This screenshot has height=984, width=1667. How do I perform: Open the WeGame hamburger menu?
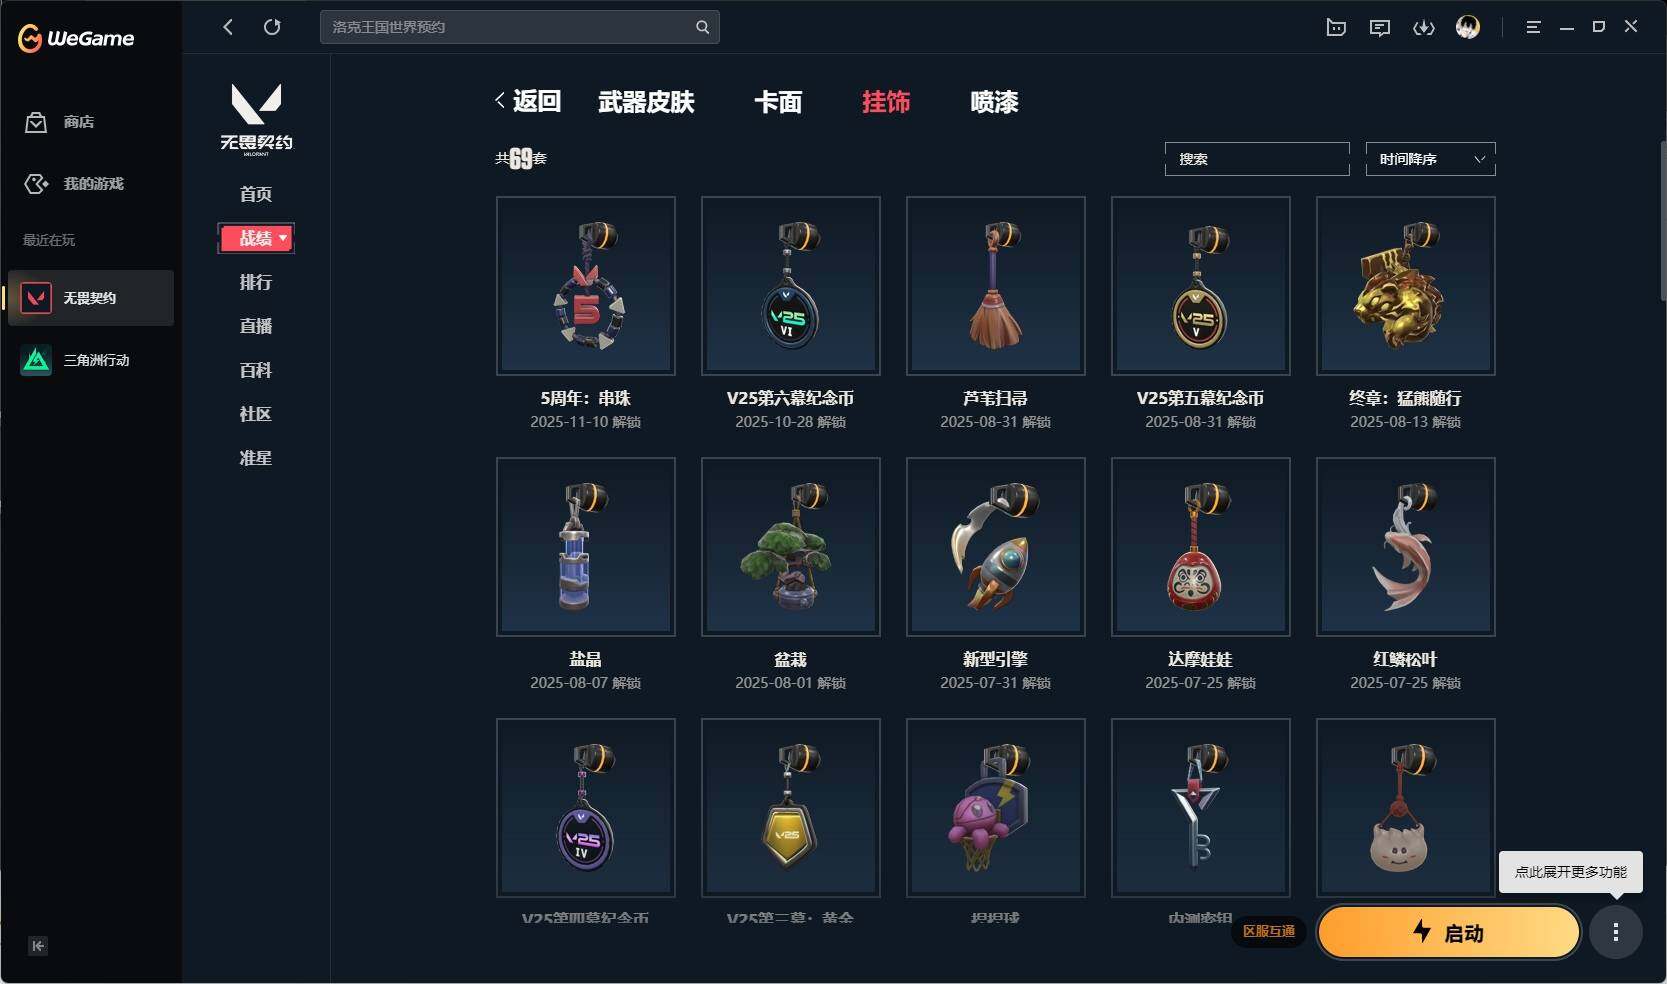tap(1533, 27)
